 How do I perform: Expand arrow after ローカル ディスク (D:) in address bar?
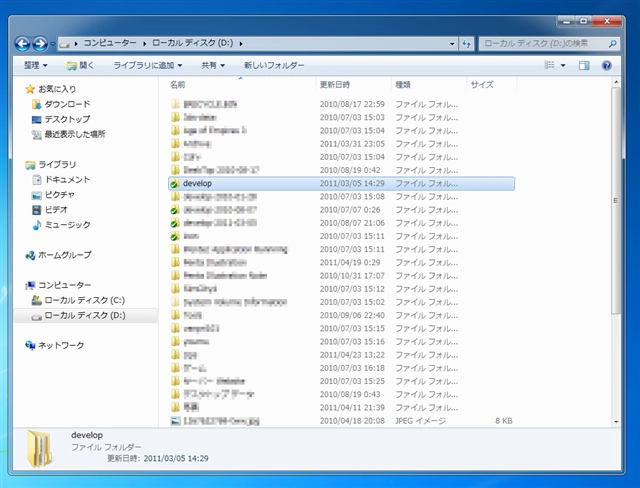[241, 43]
